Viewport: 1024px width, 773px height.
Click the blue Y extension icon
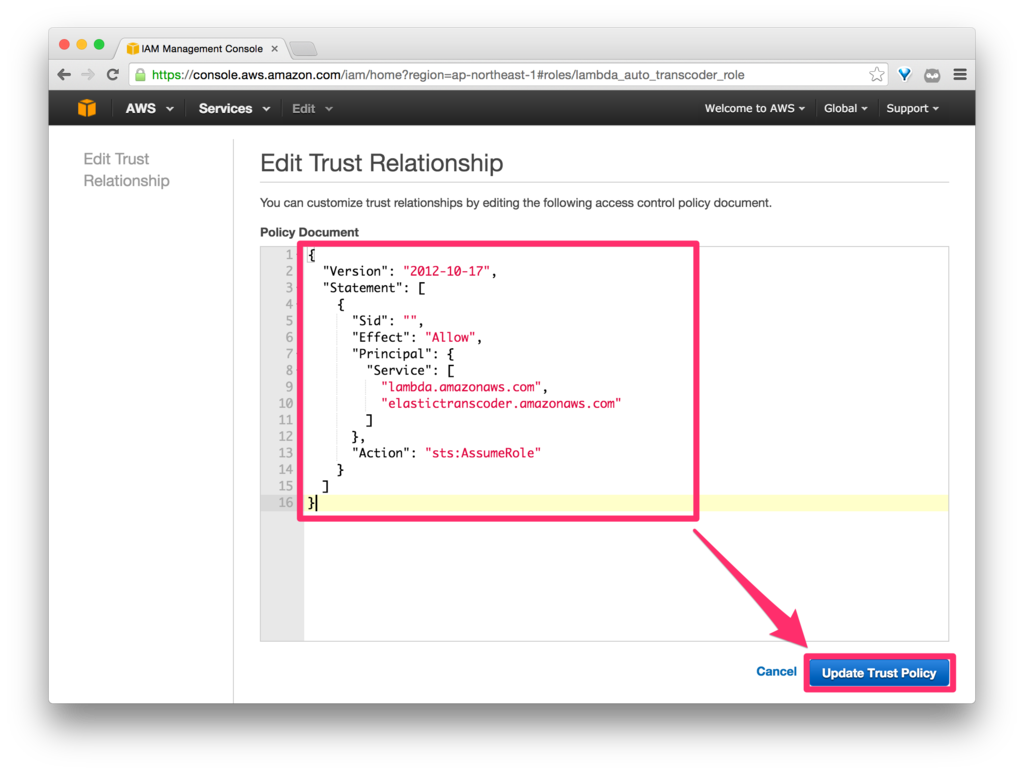click(904, 74)
